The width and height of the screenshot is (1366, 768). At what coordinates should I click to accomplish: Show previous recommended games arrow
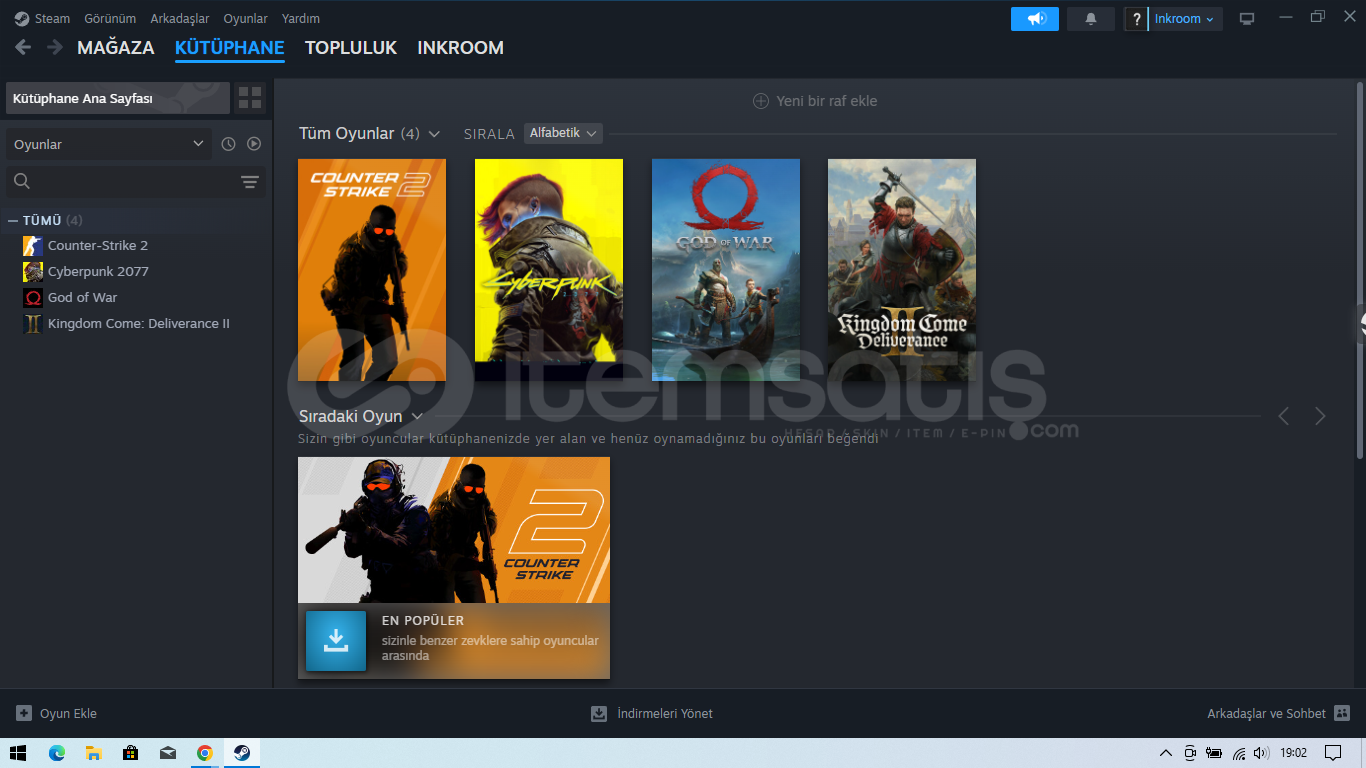click(x=1284, y=416)
